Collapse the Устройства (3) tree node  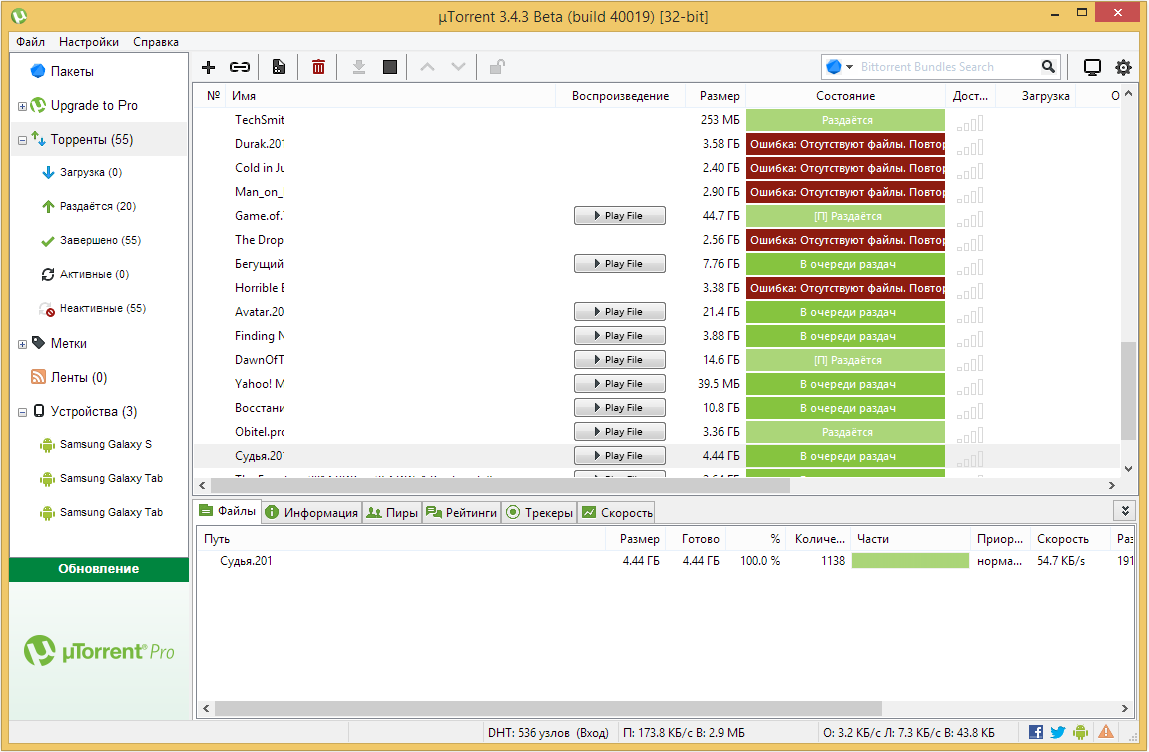(x=23, y=412)
